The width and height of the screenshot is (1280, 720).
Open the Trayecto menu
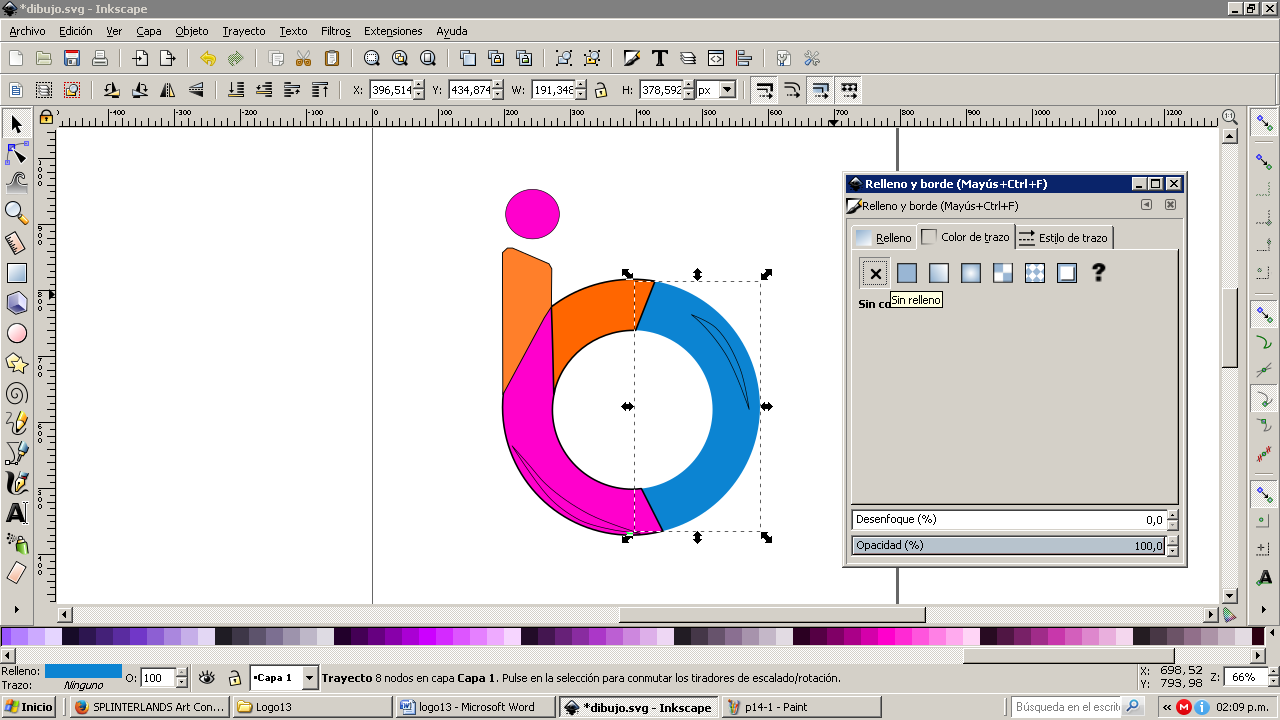pos(244,31)
